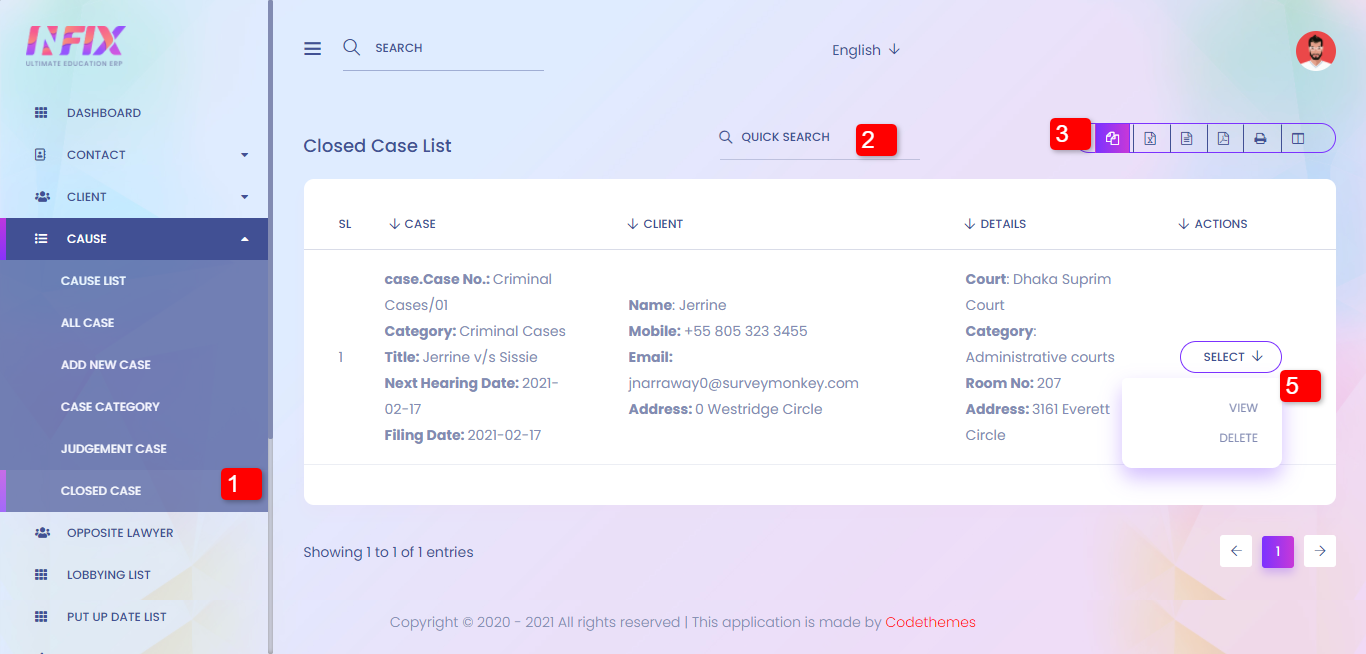Choose View from the actions menu

[x=1243, y=408]
